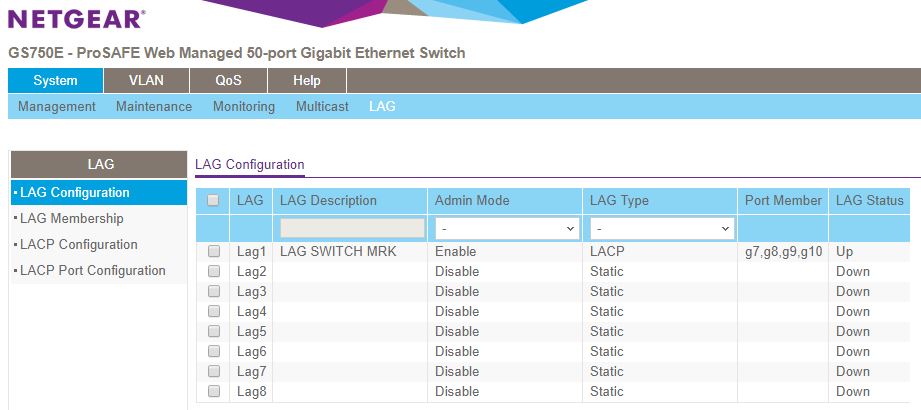The height and width of the screenshot is (410, 921).
Task: Open the Maintenance submenu
Action: 154,106
